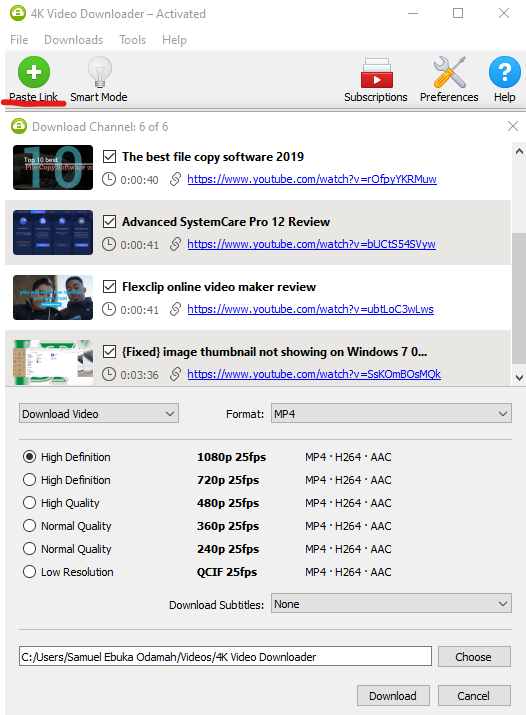The width and height of the screenshot is (526, 715).
Task: Open the Format MP4 dropdown
Action: tap(391, 414)
